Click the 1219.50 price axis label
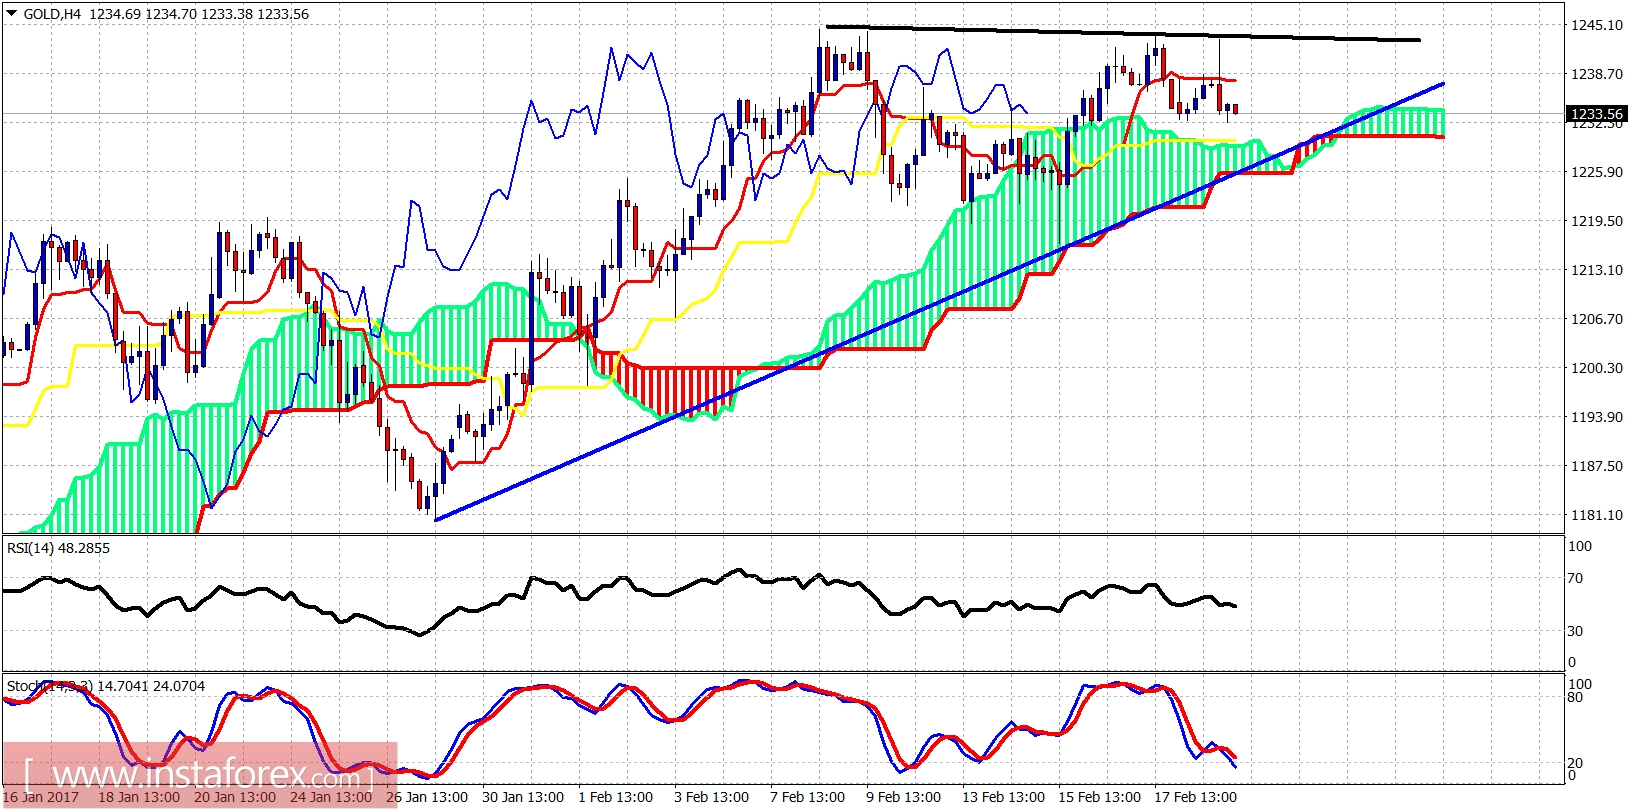Screen dimensions: 1632x811 coord(1597,221)
